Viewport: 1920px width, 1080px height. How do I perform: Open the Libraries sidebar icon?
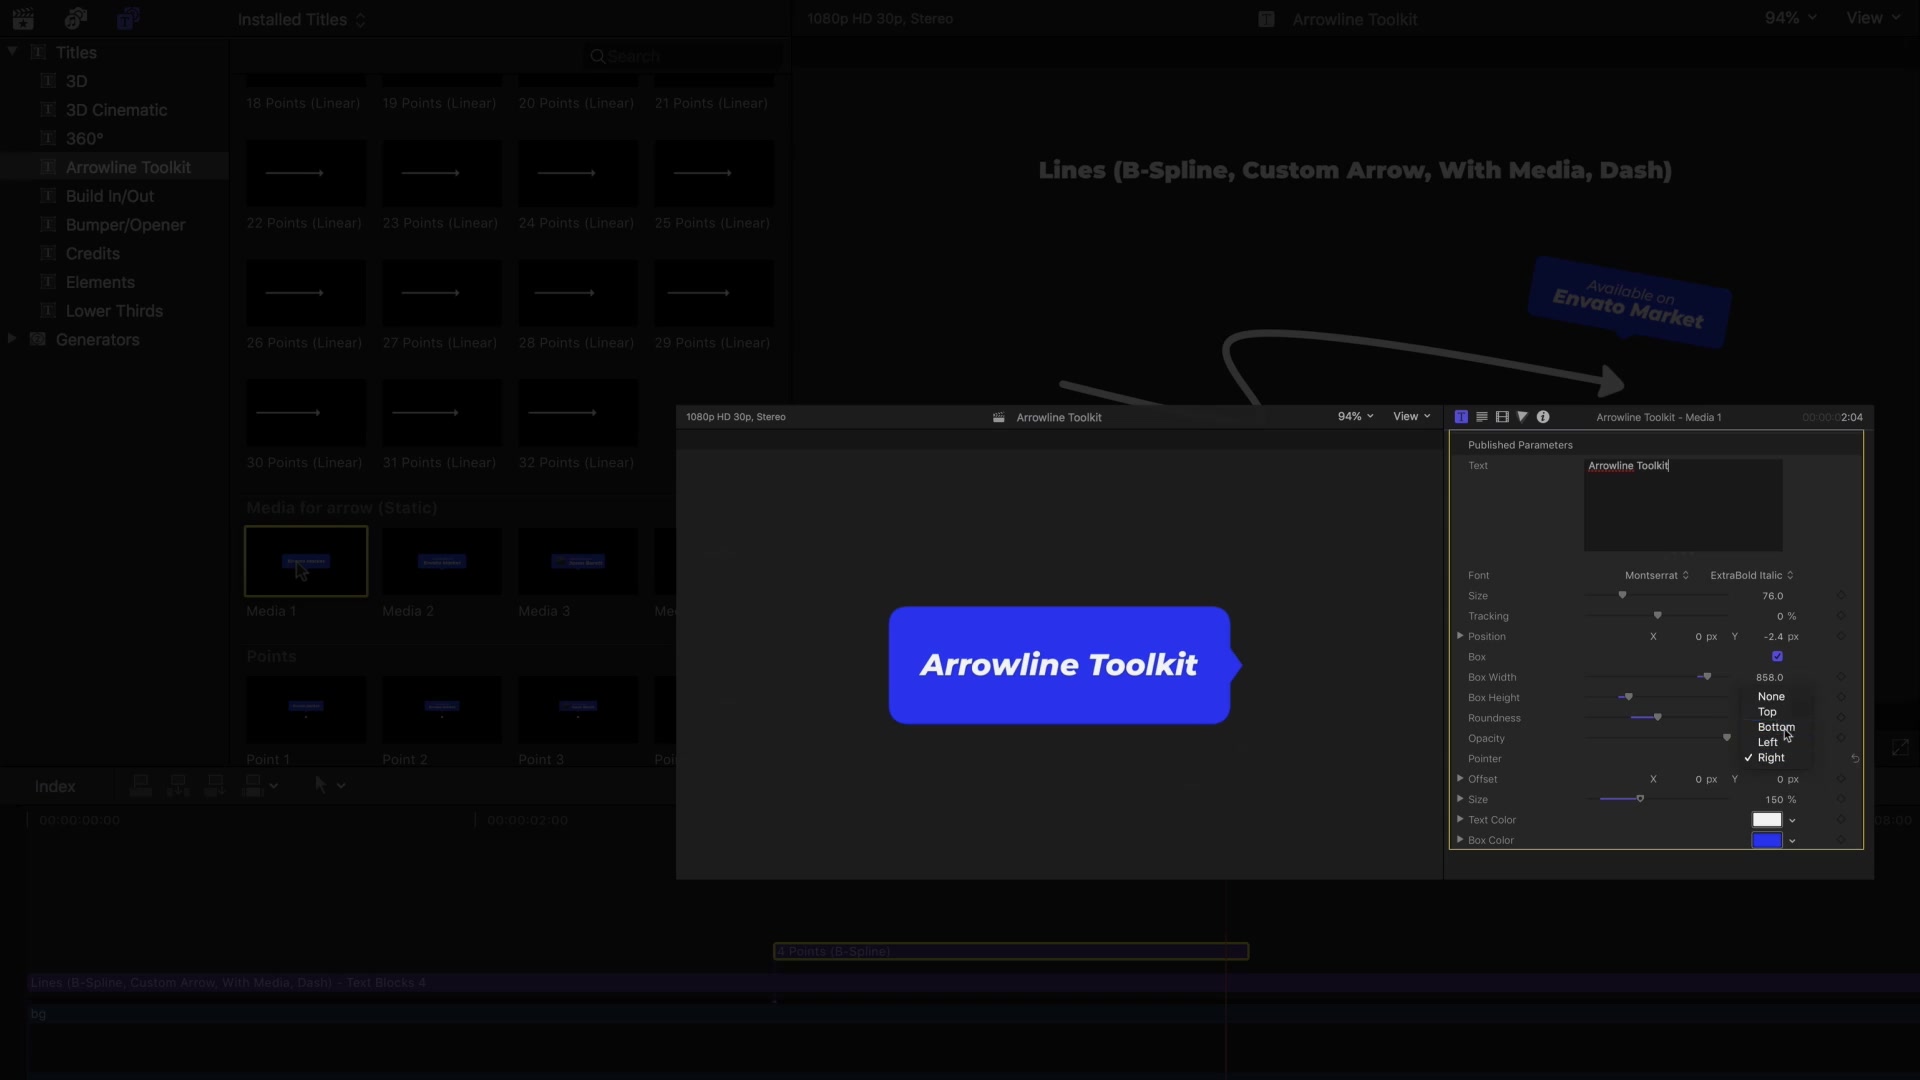tap(23, 18)
